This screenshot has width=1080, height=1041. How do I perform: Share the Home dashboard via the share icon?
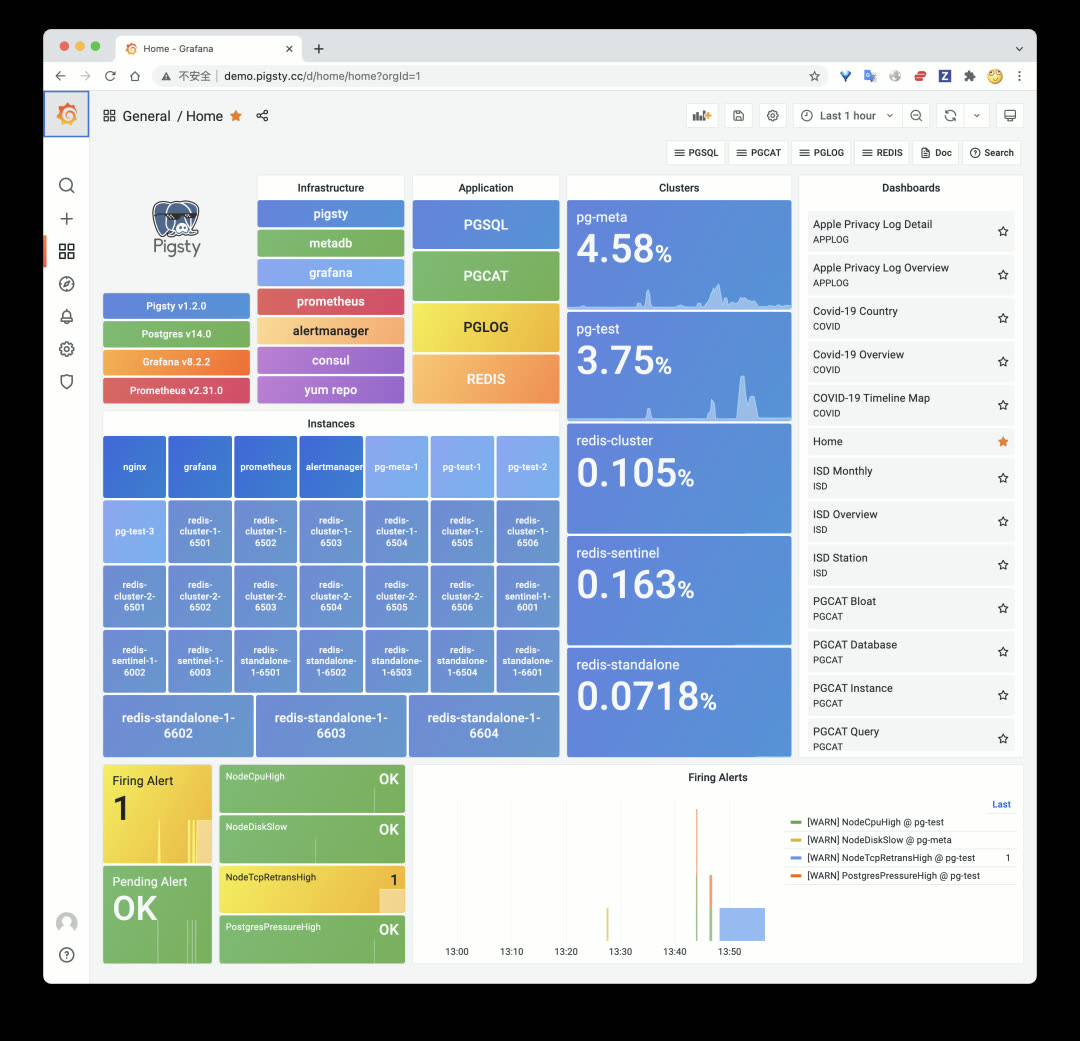pyautogui.click(x=260, y=116)
